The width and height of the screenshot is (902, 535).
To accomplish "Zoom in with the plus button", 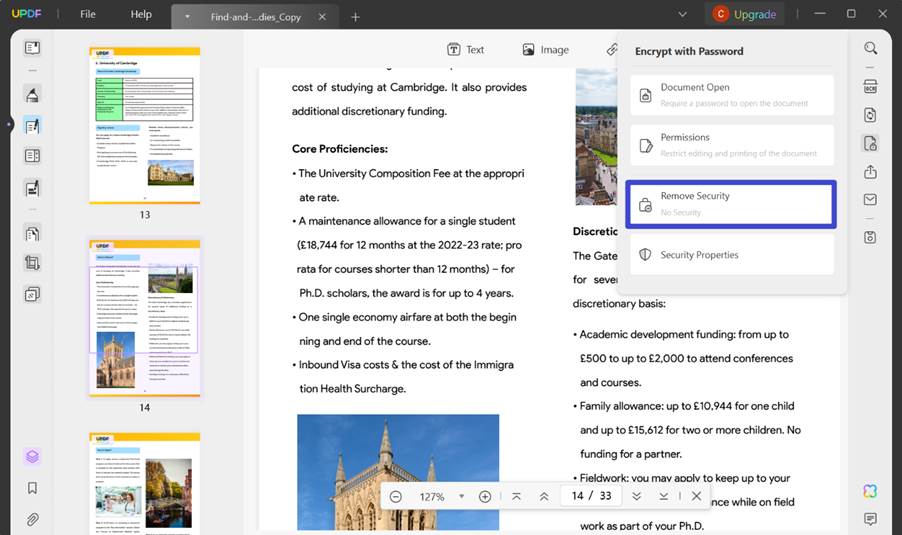I will point(485,497).
